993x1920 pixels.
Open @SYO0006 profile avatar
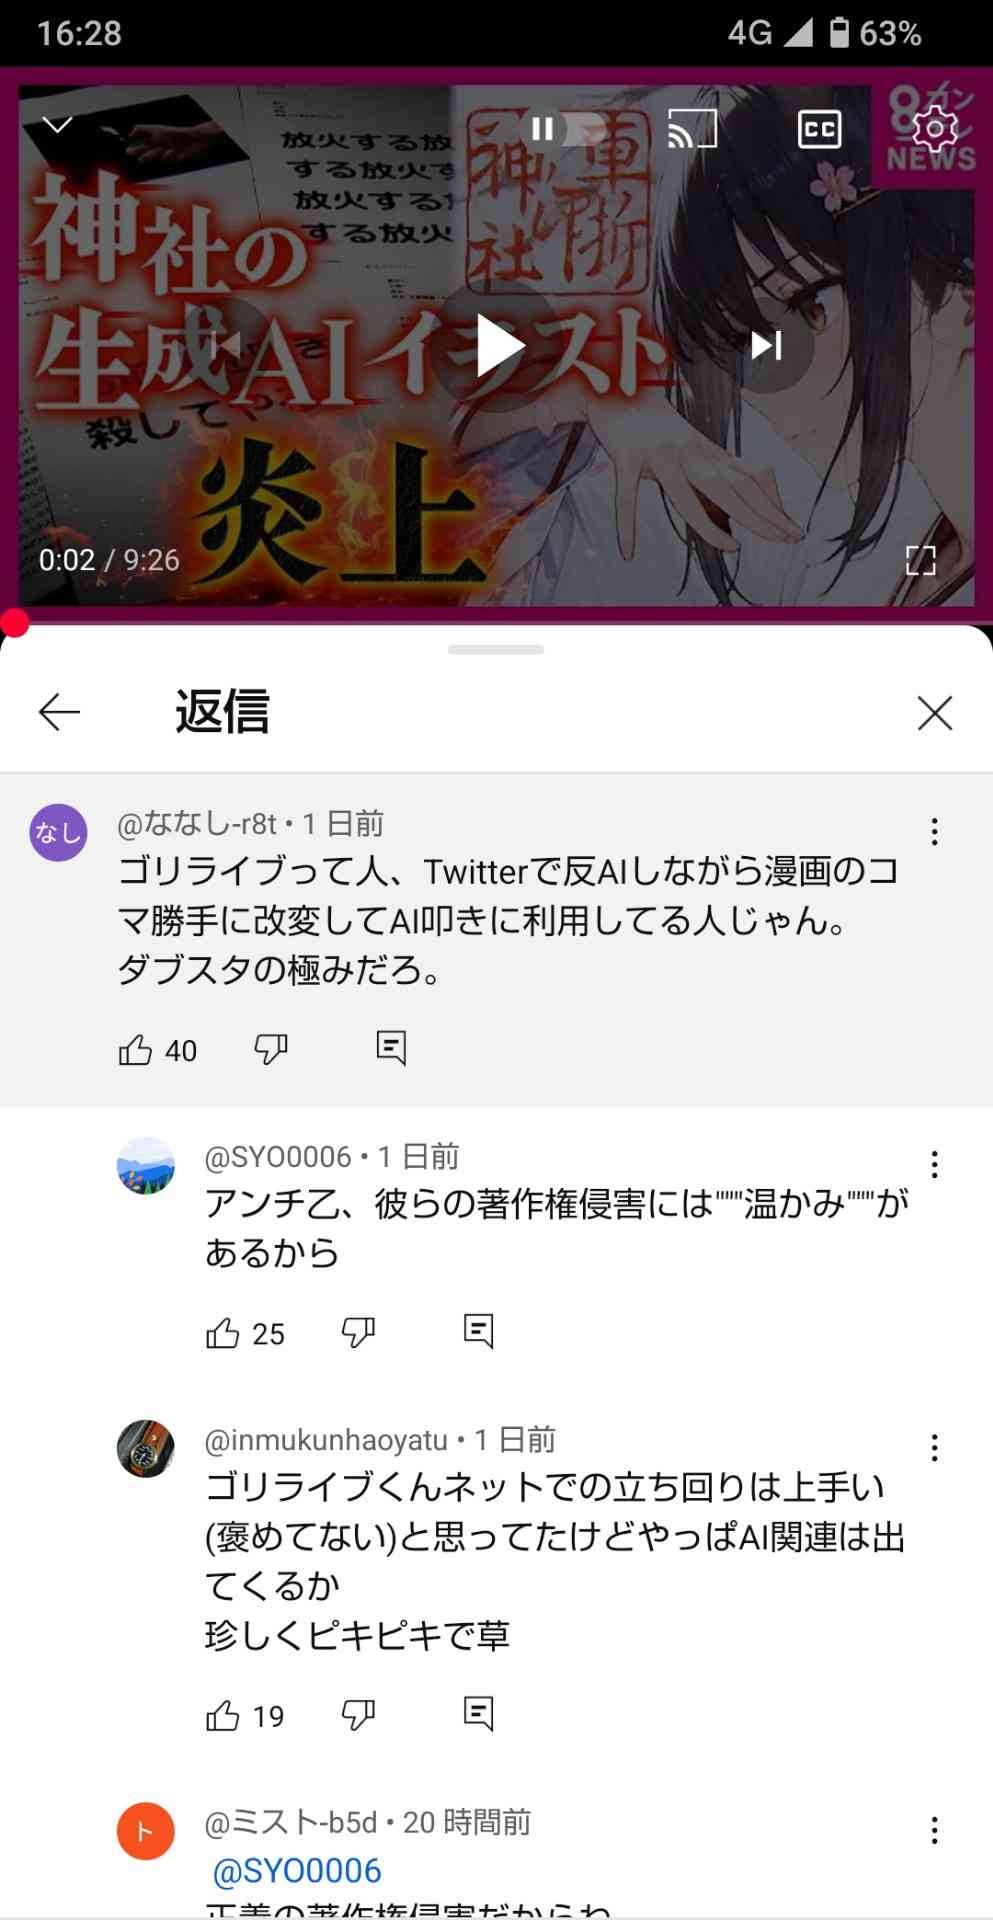pos(146,1165)
